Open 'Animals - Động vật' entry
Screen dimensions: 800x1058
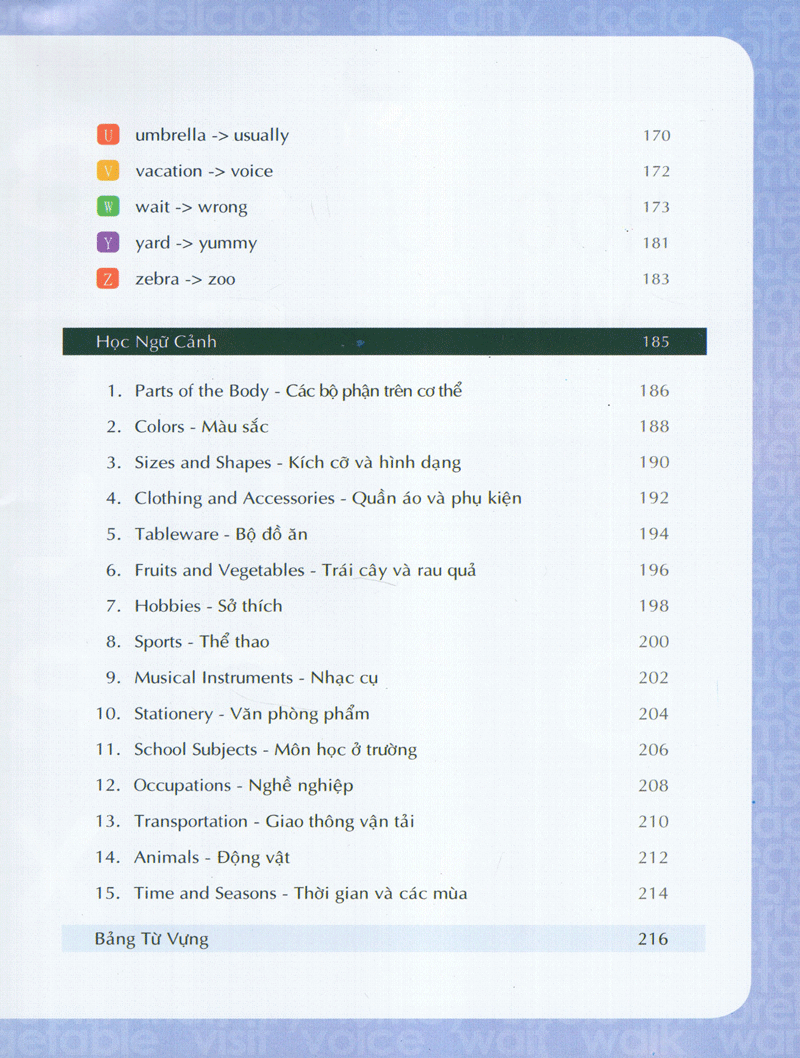pyautogui.click(x=212, y=858)
